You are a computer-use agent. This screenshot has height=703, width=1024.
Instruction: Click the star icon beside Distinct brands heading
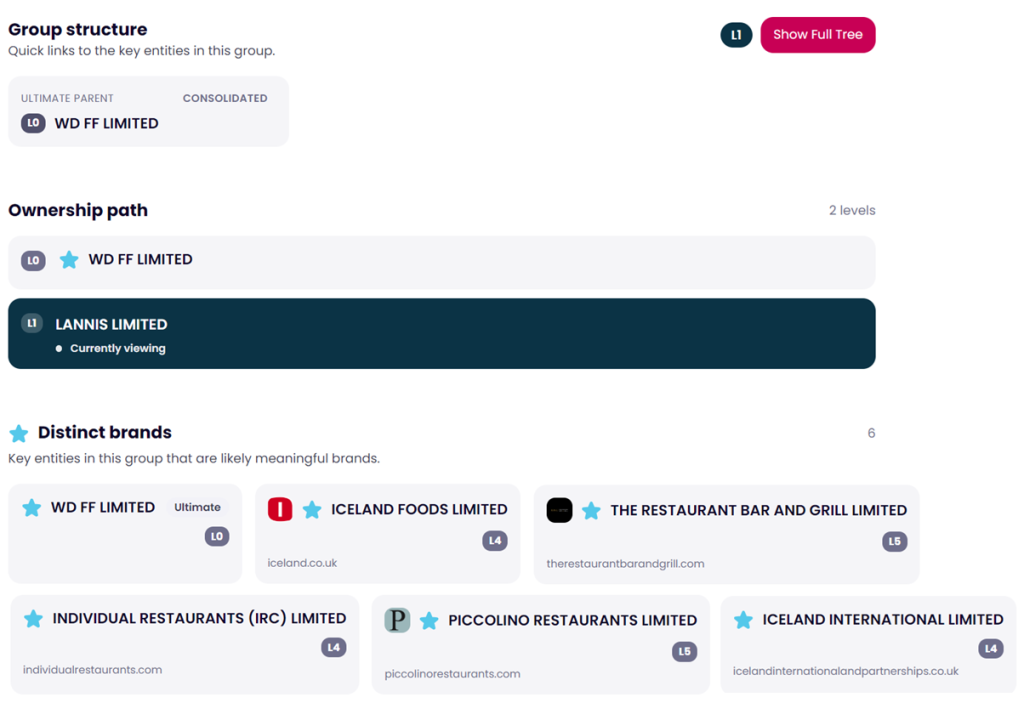pos(18,433)
